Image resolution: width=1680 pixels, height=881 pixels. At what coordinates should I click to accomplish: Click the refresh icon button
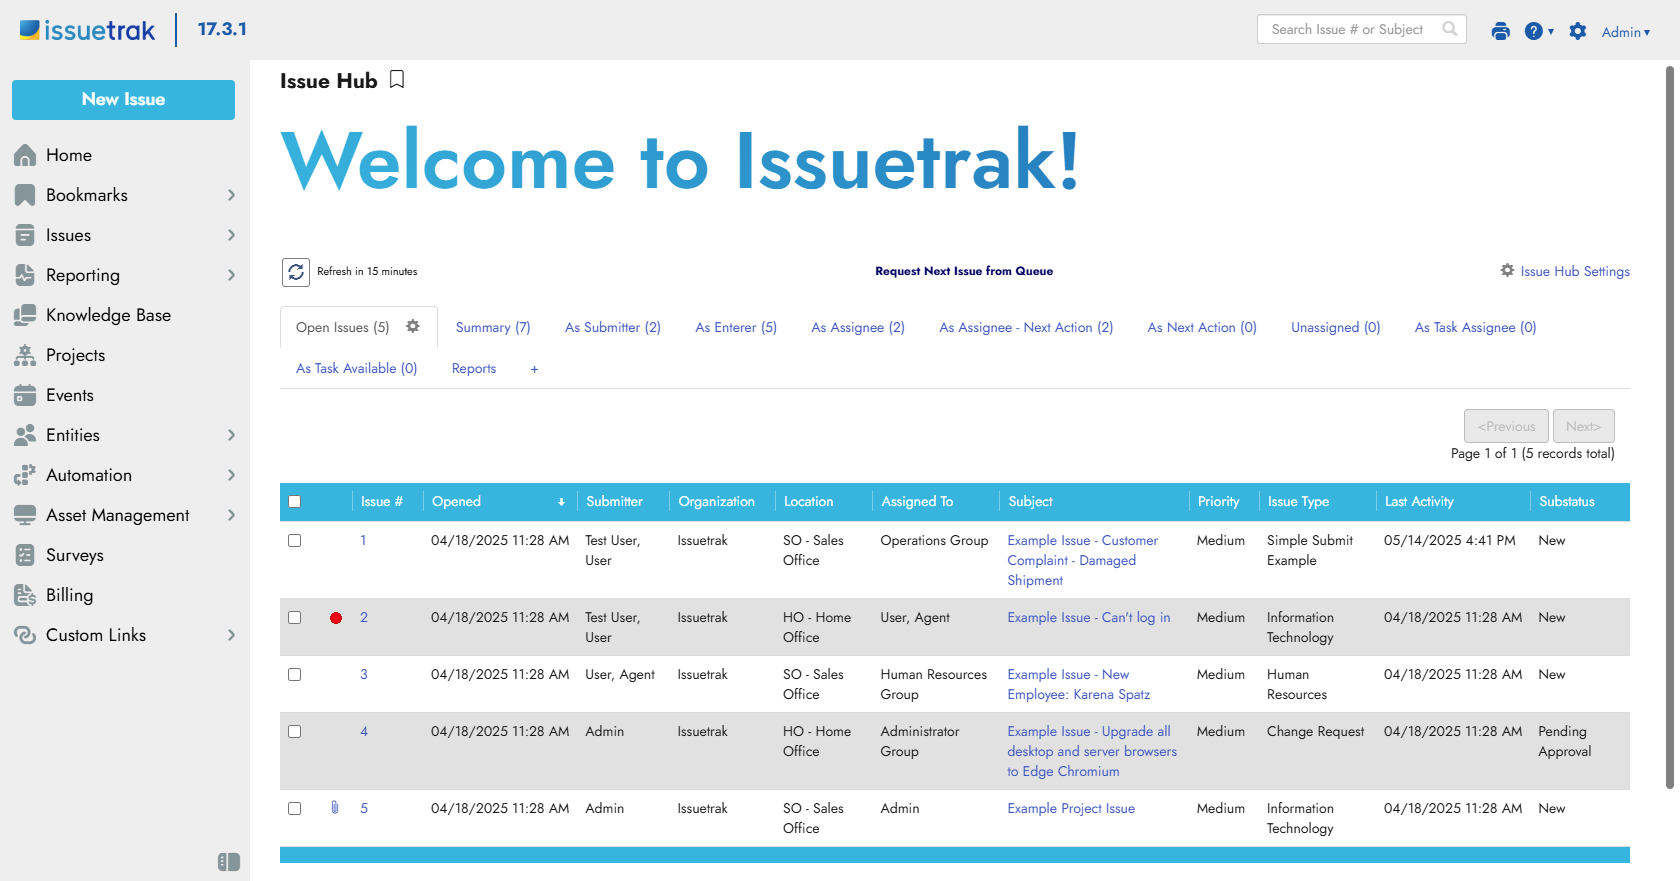pos(296,272)
